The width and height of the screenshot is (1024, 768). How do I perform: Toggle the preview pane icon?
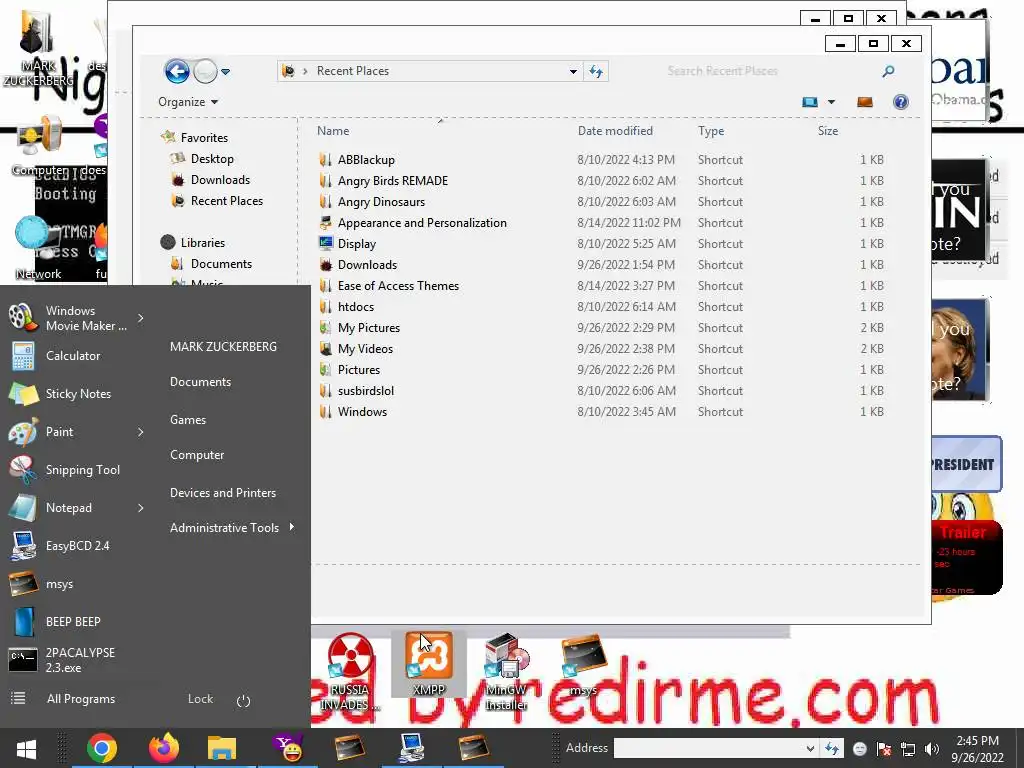[x=865, y=102]
